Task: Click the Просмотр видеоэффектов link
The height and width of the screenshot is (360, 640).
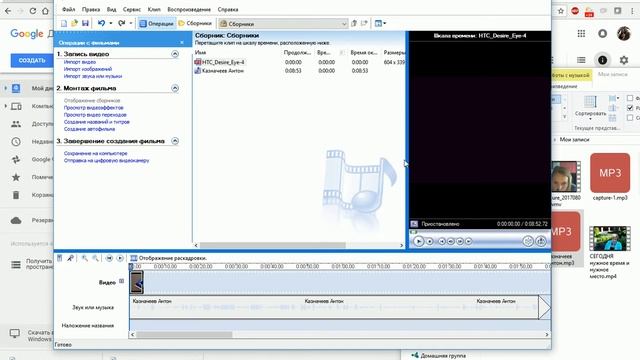Action: point(93,108)
